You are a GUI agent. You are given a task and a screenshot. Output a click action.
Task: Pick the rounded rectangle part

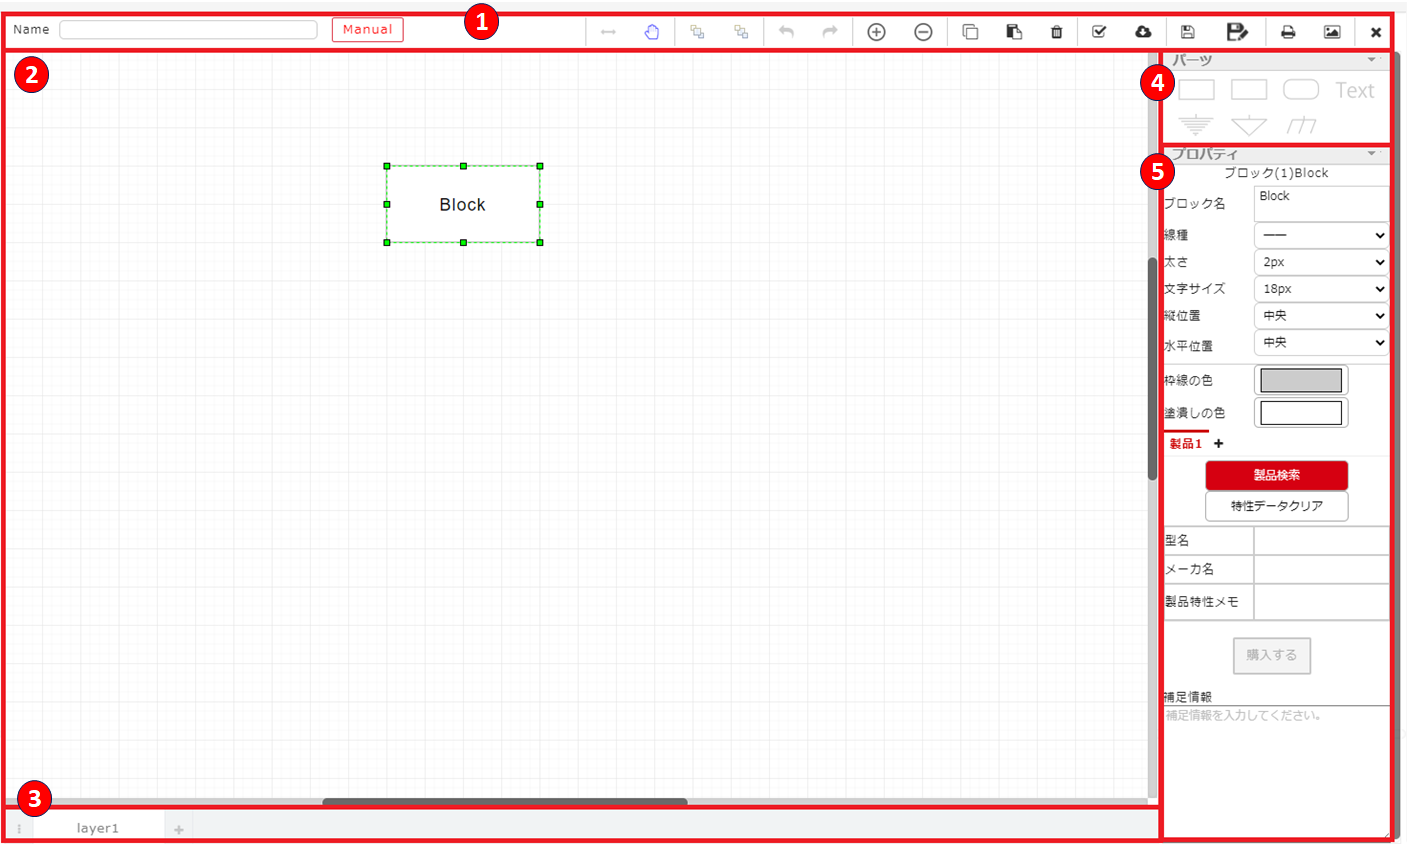pyautogui.click(x=1300, y=90)
